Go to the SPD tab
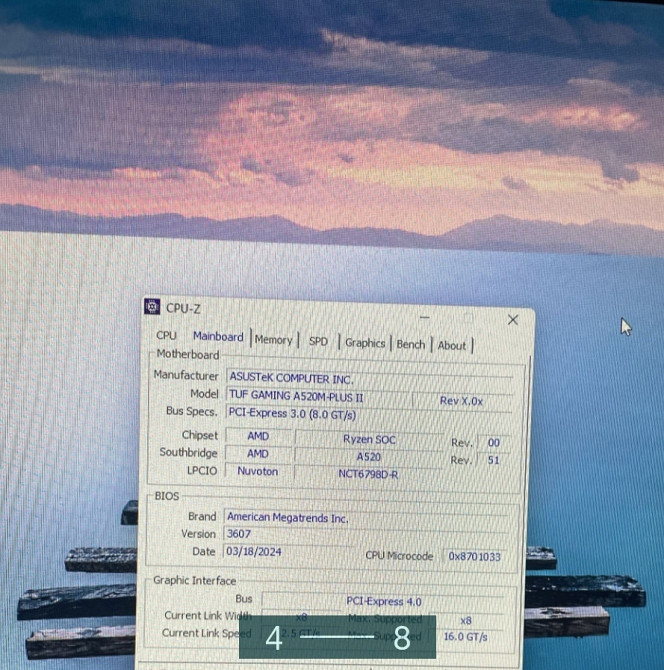This screenshot has width=664, height=670. click(318, 341)
